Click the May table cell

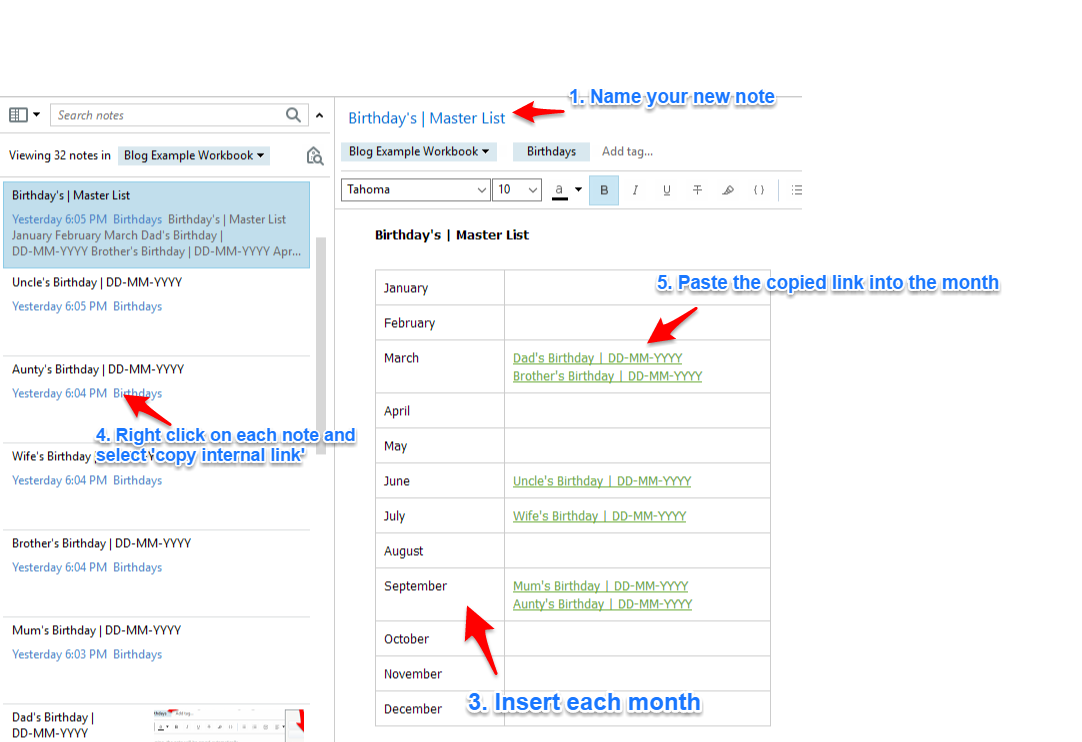(x=440, y=446)
